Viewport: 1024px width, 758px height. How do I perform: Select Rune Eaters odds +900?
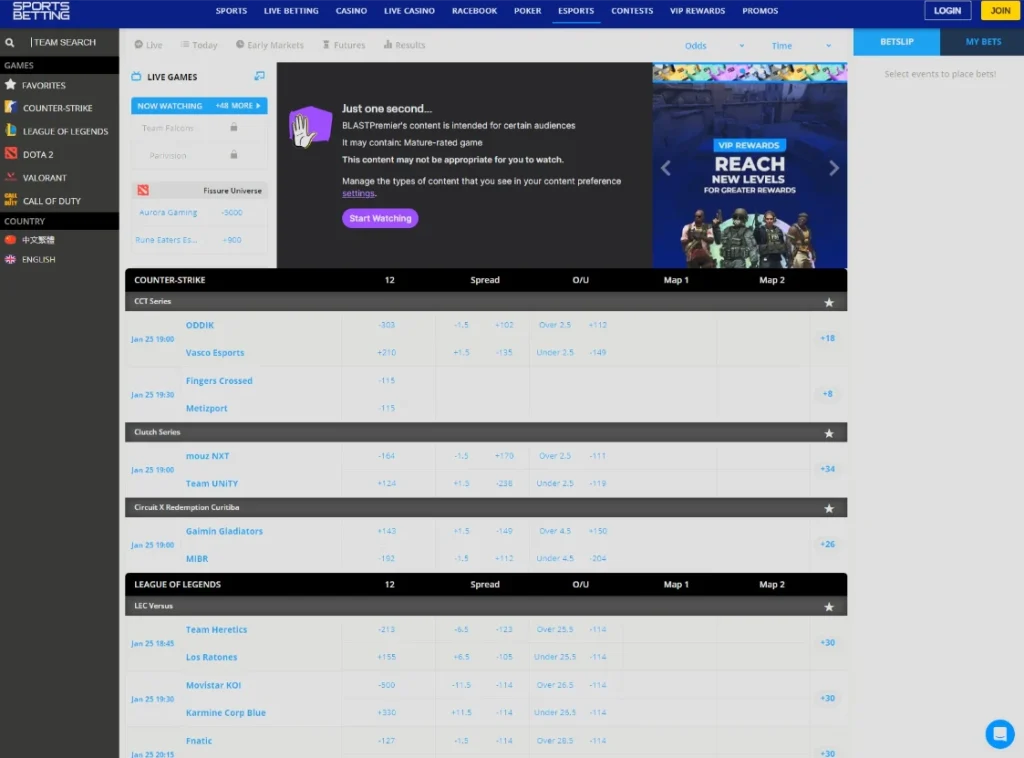[232, 240]
